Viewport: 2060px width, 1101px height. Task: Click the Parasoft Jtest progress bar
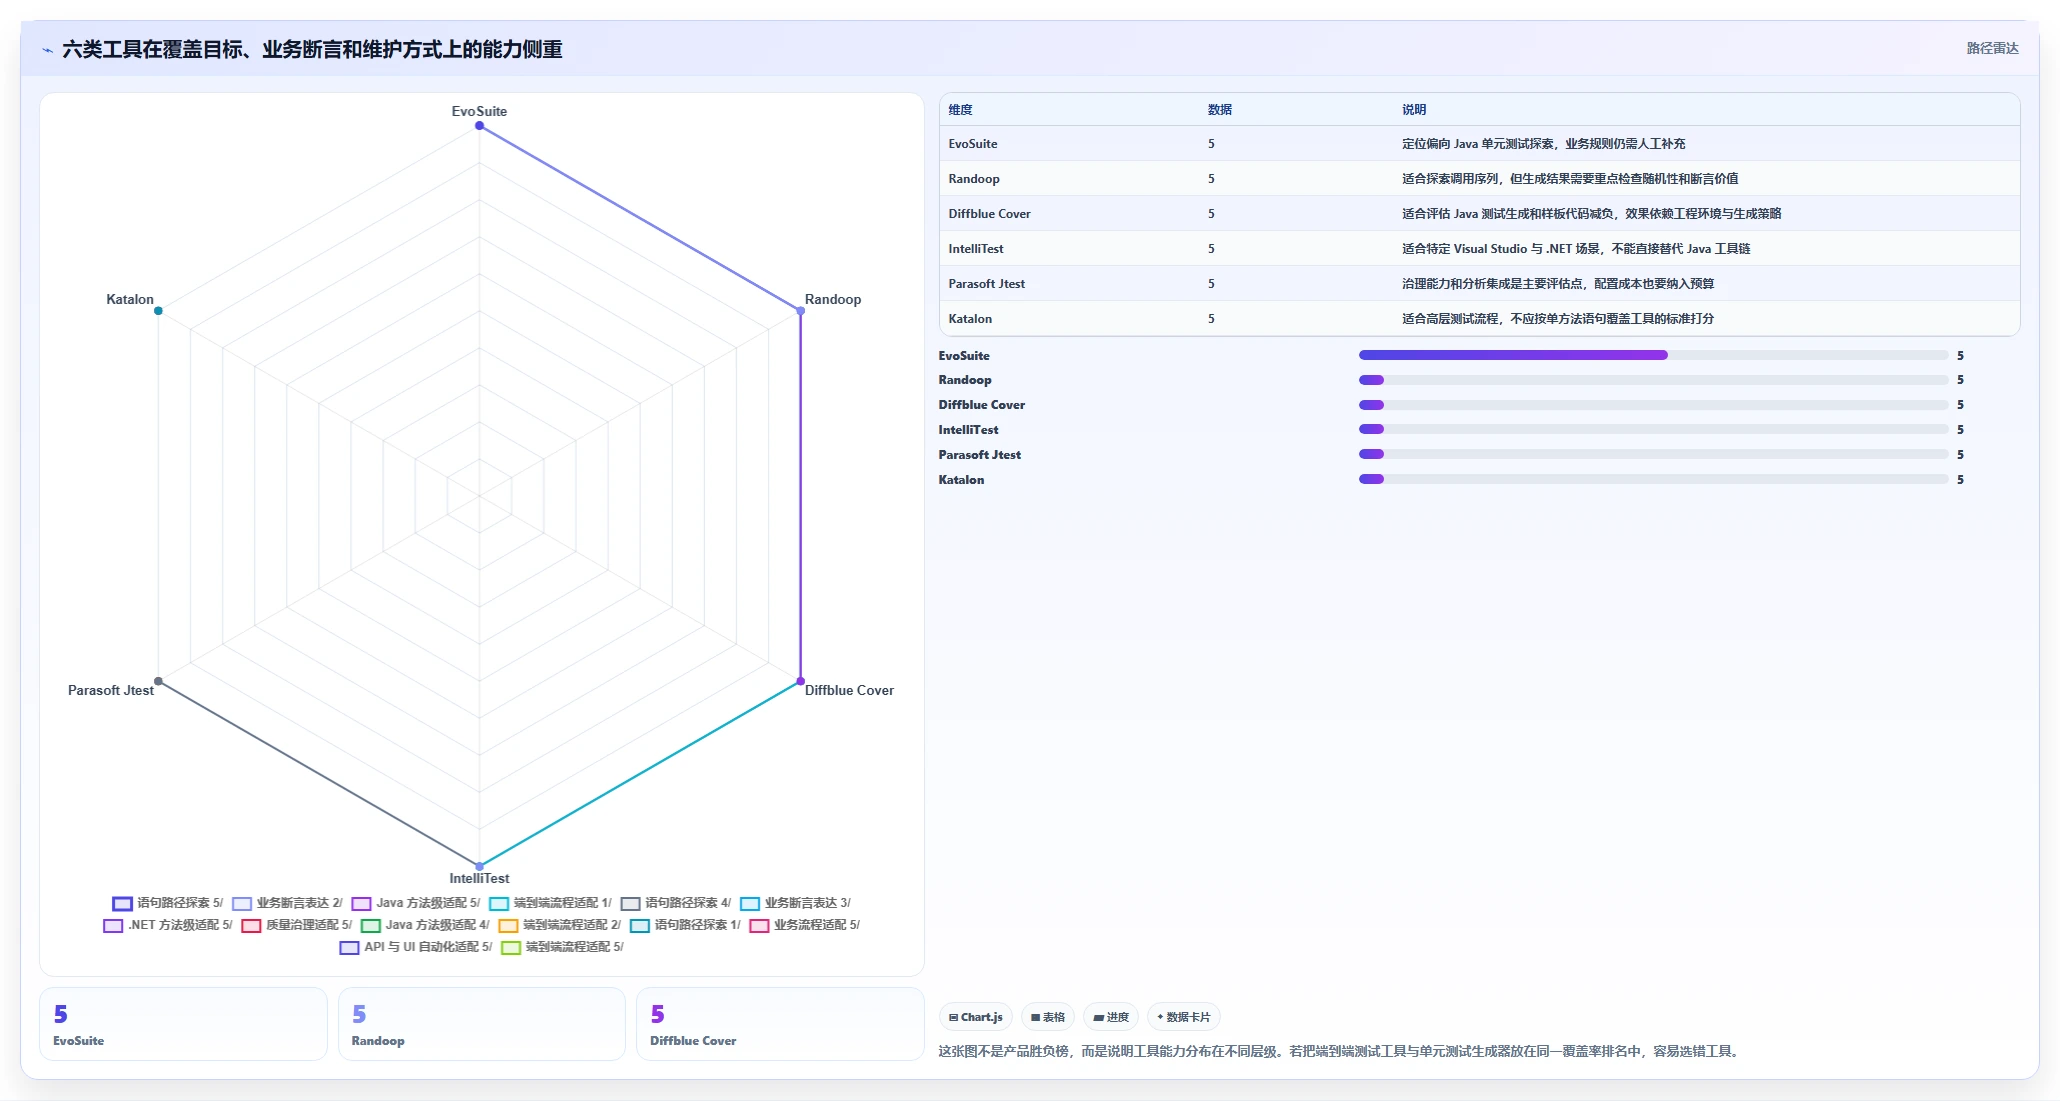pyautogui.click(x=1653, y=454)
